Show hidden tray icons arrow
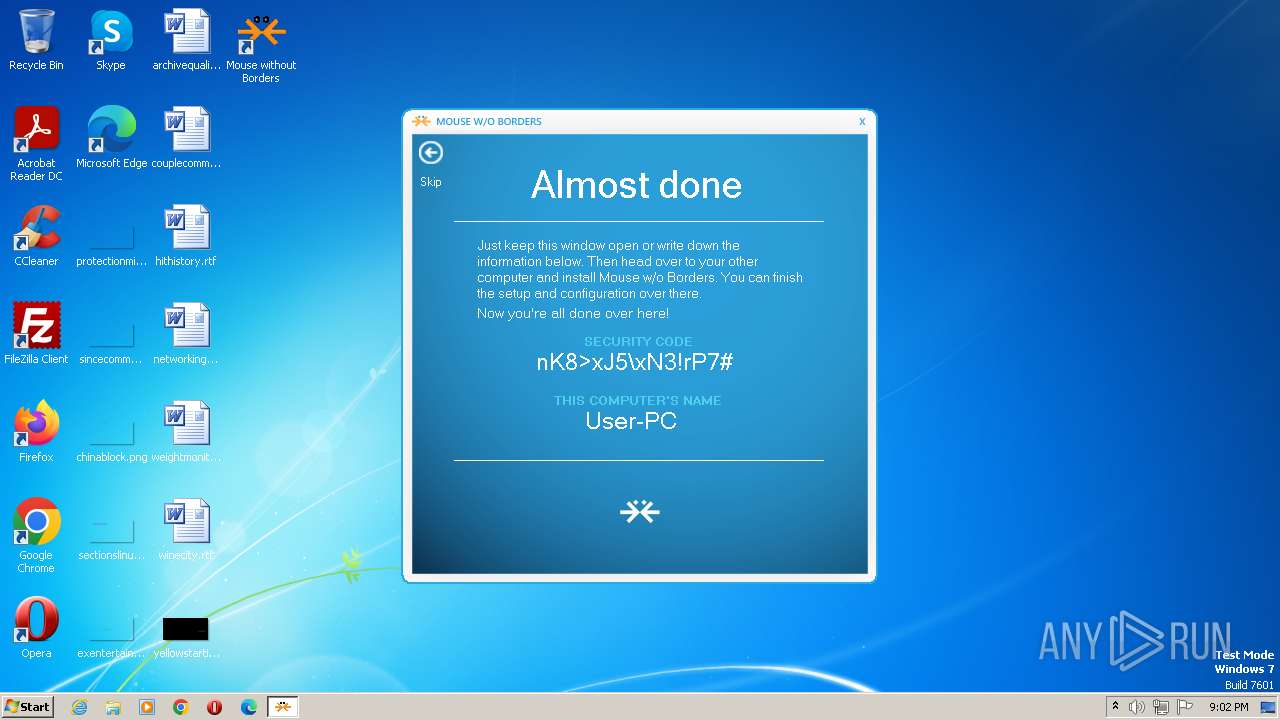The width and height of the screenshot is (1280, 720). (x=1115, y=707)
